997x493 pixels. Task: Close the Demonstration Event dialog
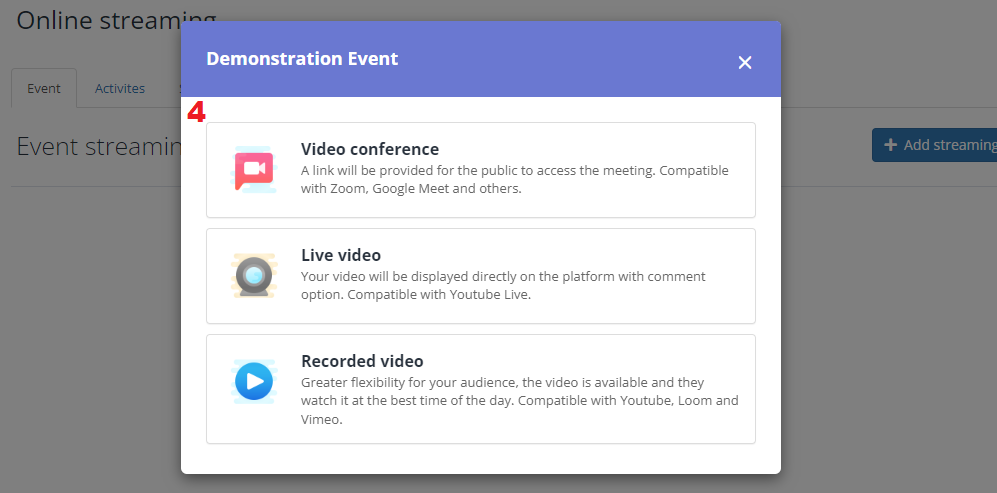click(745, 62)
